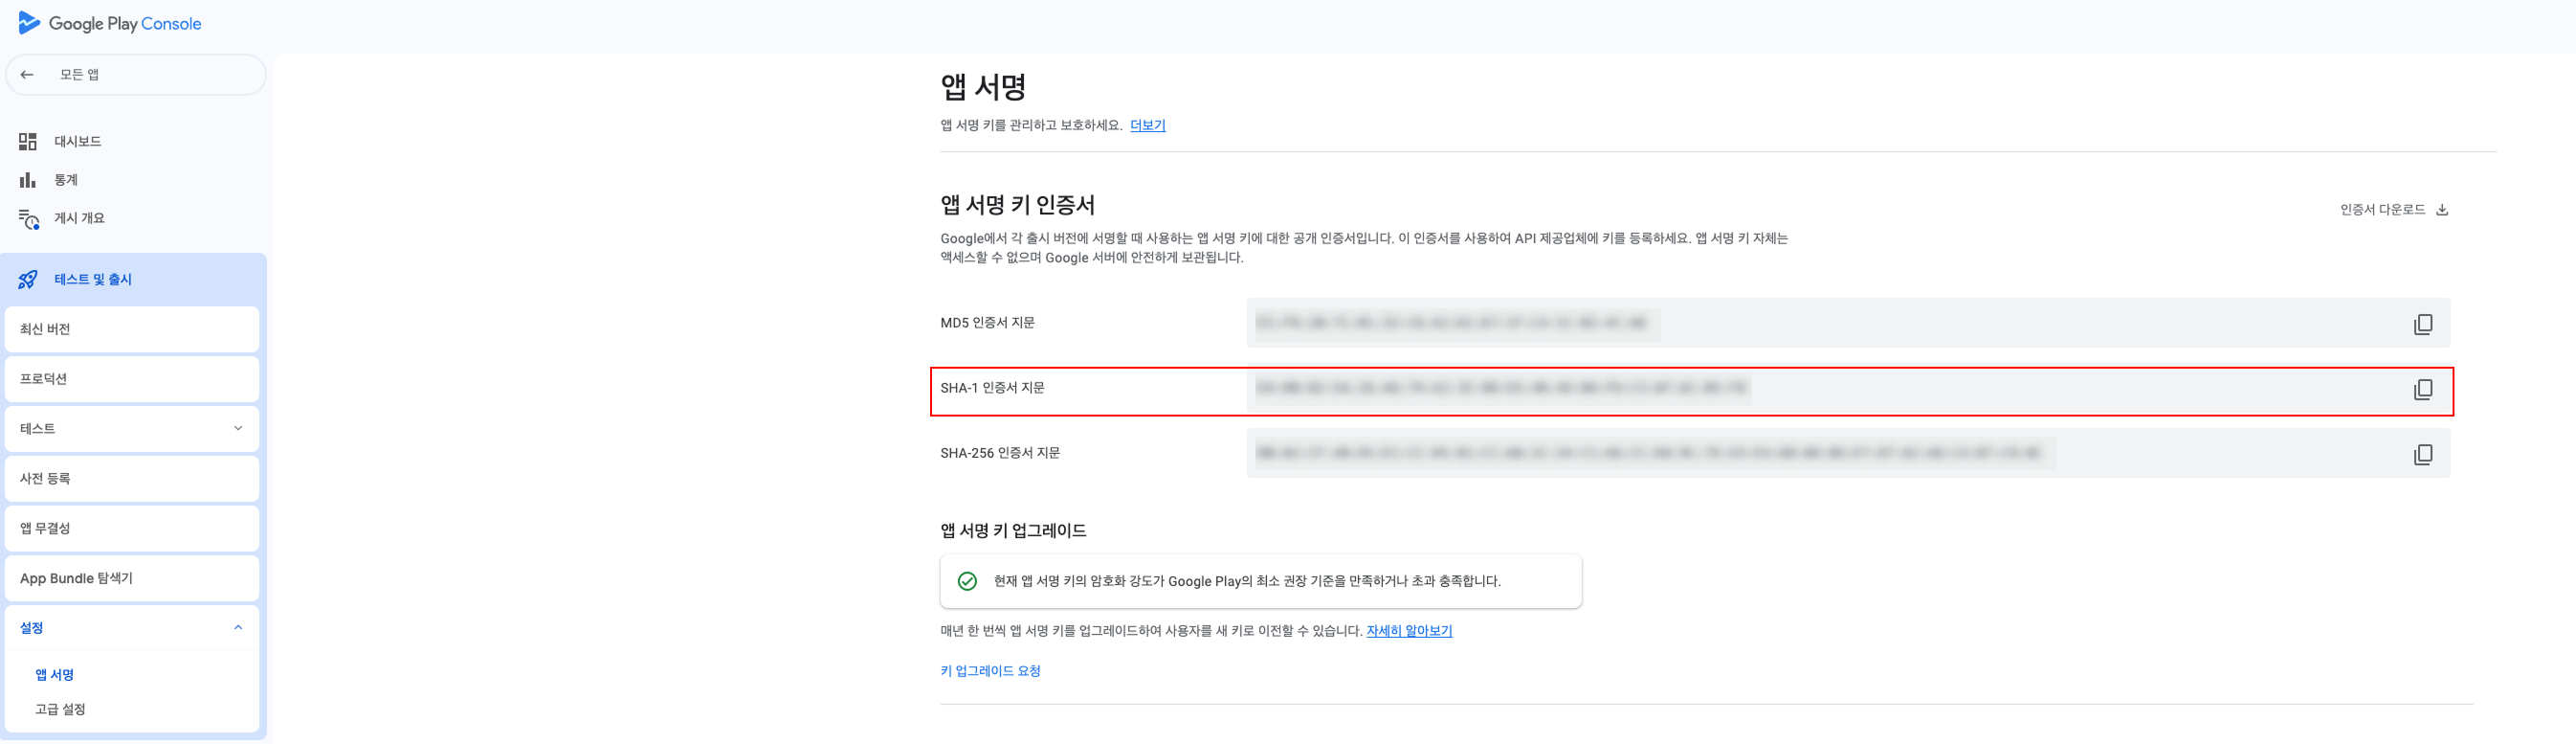The height and width of the screenshot is (744, 2576).
Task: Copy the MD5 인증서 지문
Action: (x=2422, y=324)
